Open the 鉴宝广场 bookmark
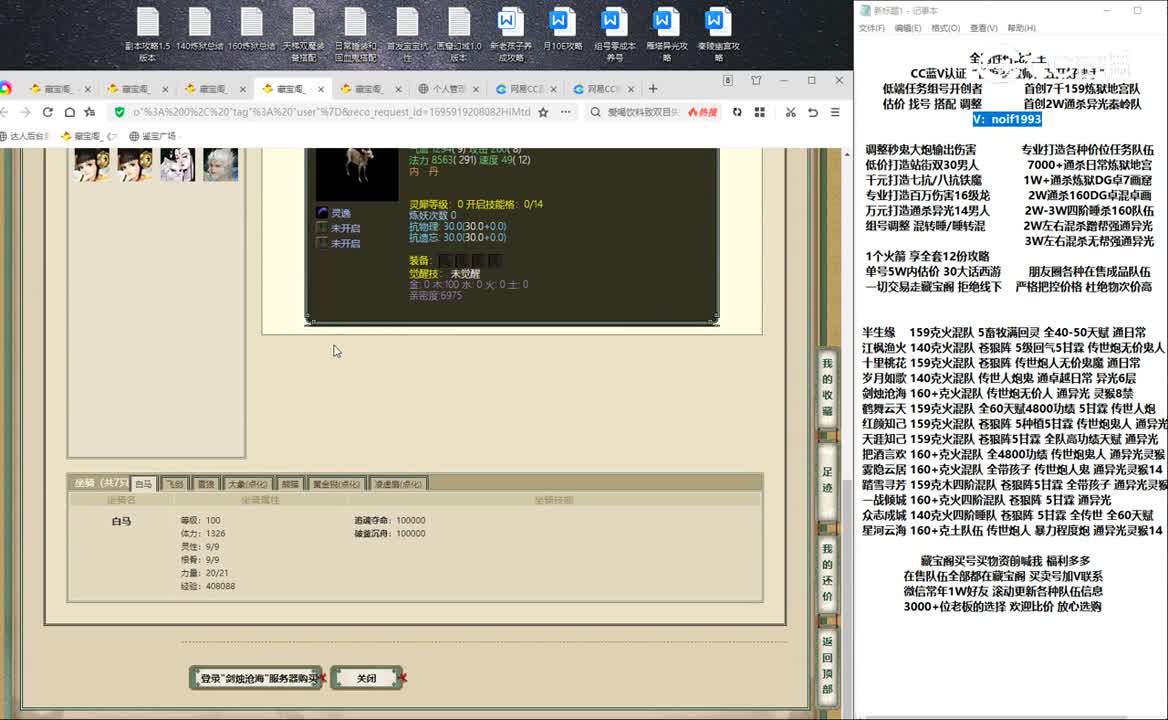This screenshot has height=720, width=1168. (153, 136)
